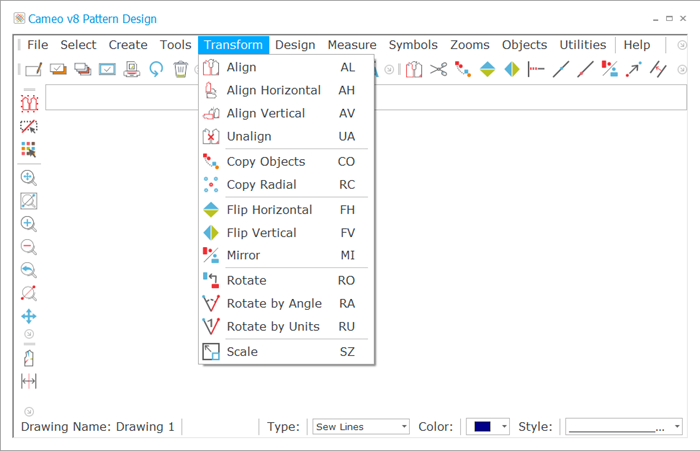Click the Align pieces icon in right toolbar
700x451 pixels.
414,70
